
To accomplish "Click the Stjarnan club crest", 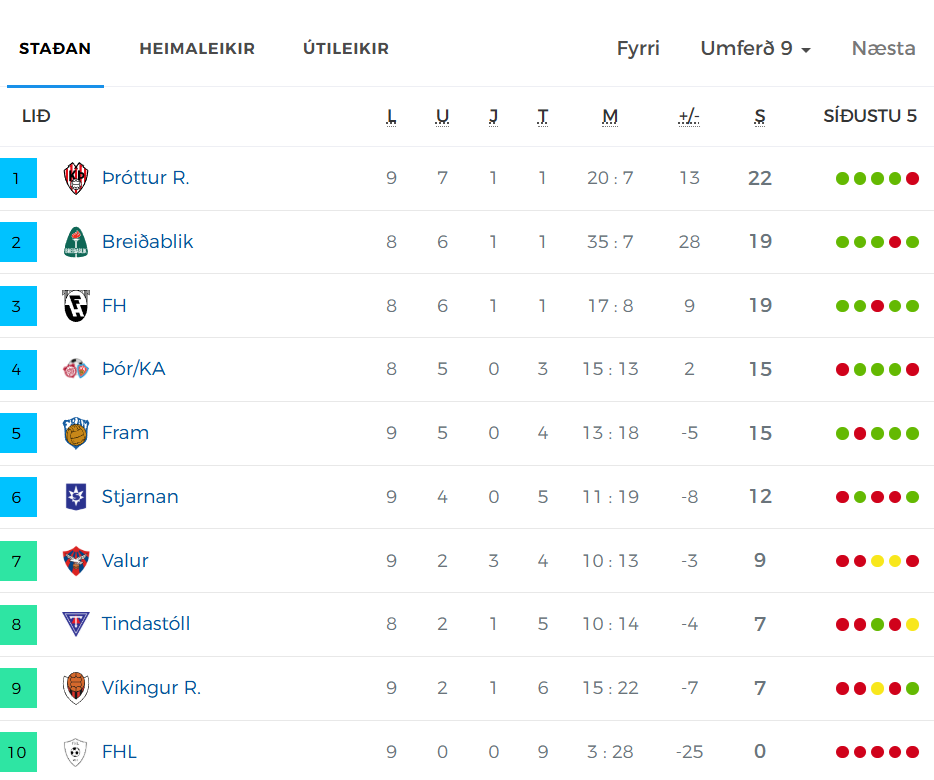I will (76, 497).
